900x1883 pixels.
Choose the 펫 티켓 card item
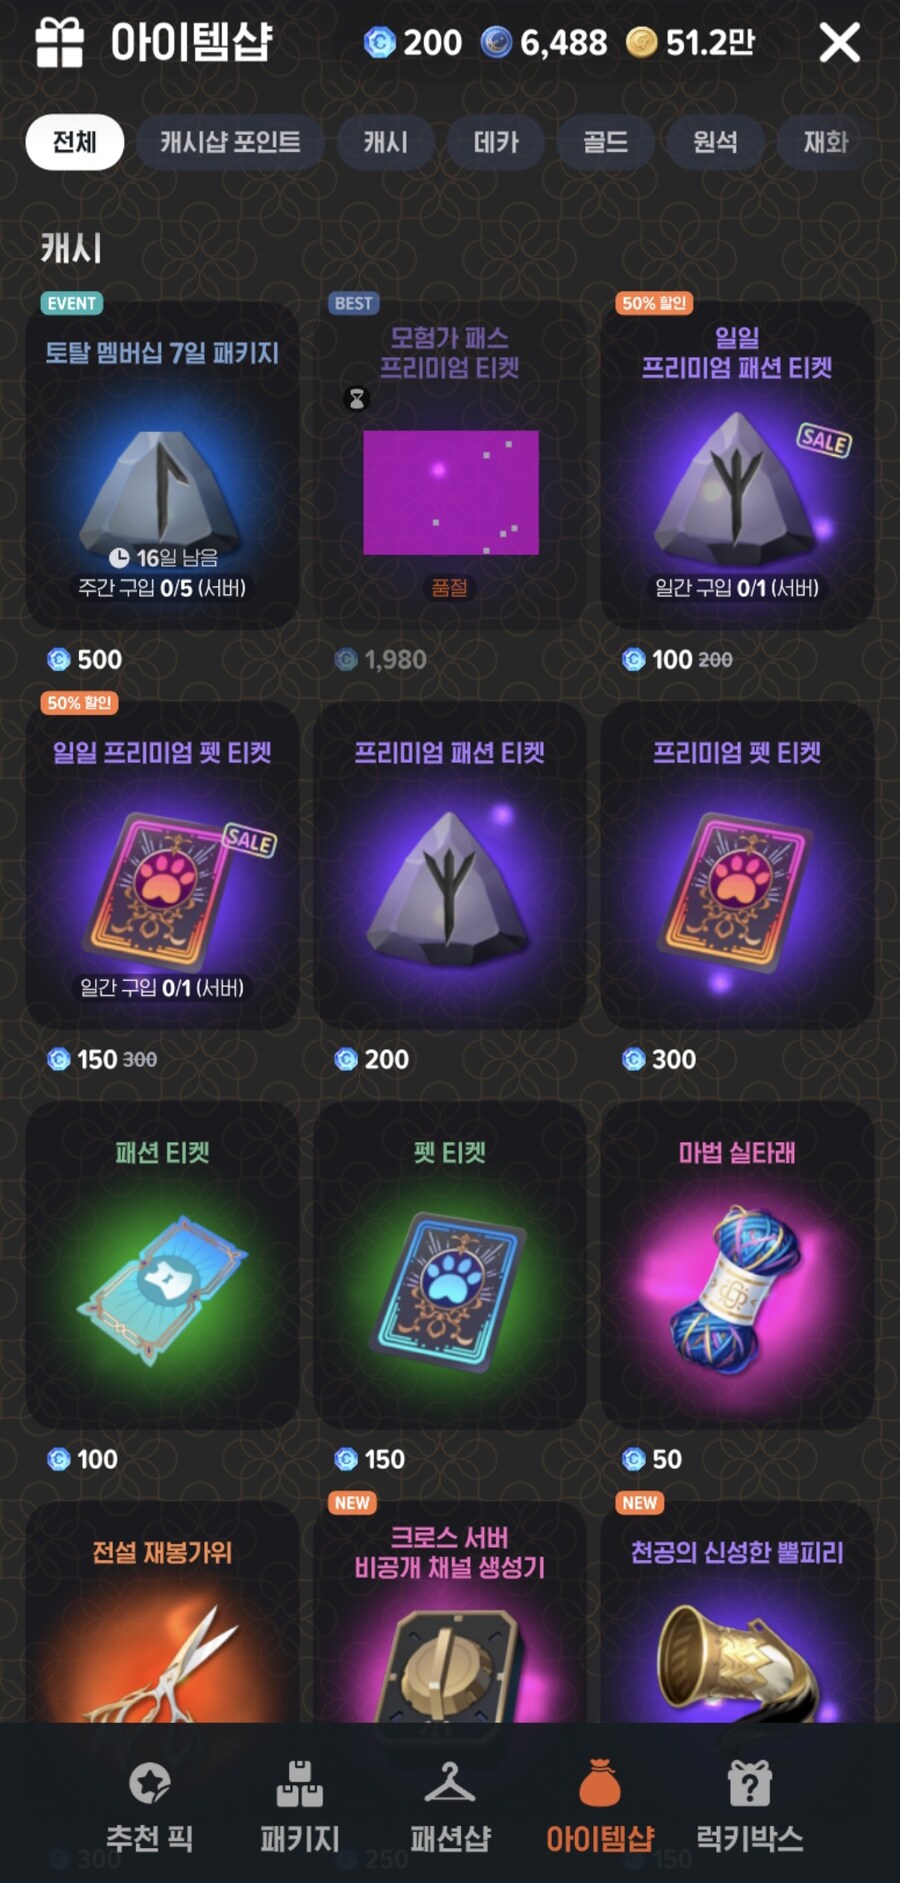(x=450, y=1265)
